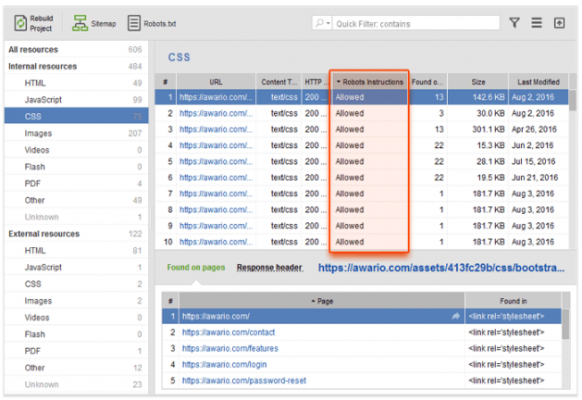The height and width of the screenshot is (400, 582).
Task: Click the Rebuild Project icon
Action: pos(21,23)
